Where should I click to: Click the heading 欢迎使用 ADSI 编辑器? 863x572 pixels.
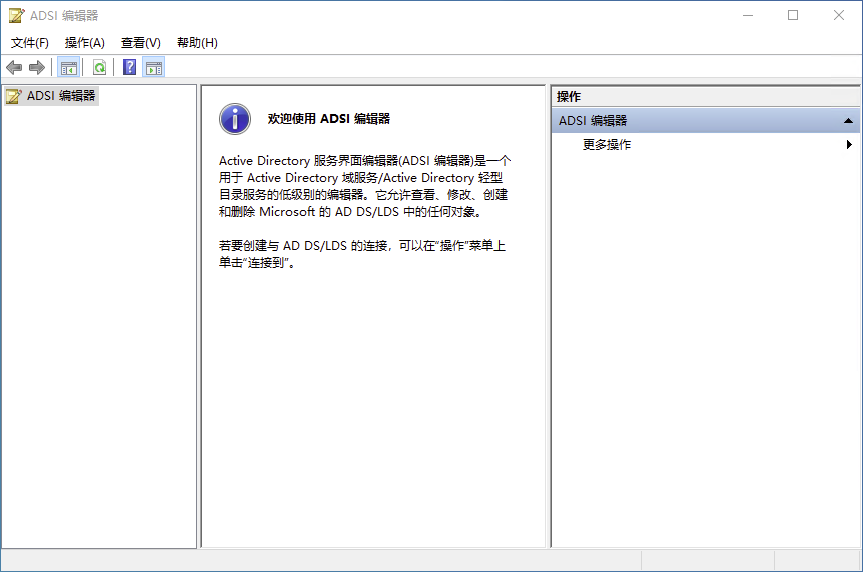click(329, 119)
